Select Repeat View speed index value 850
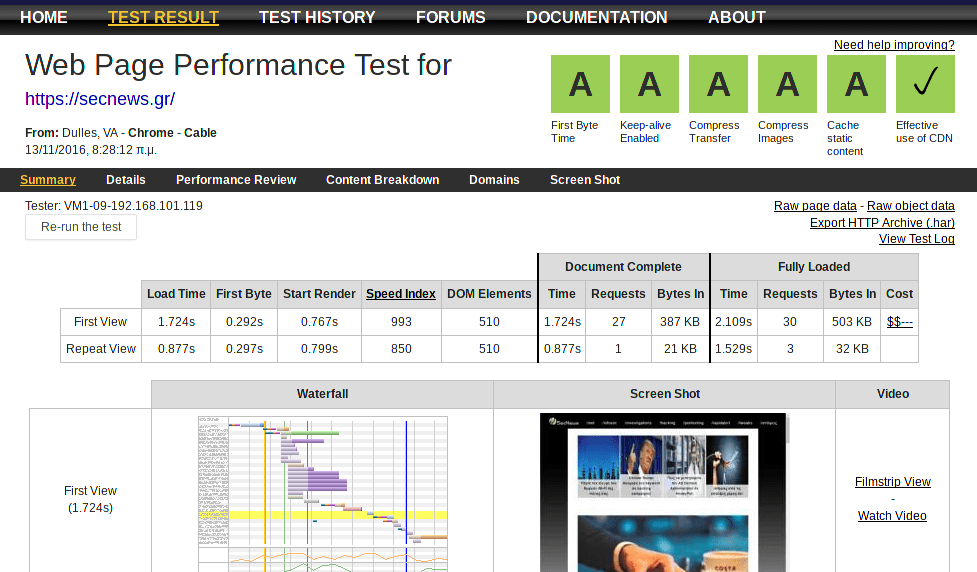Image resolution: width=977 pixels, height=572 pixels. tap(401, 349)
